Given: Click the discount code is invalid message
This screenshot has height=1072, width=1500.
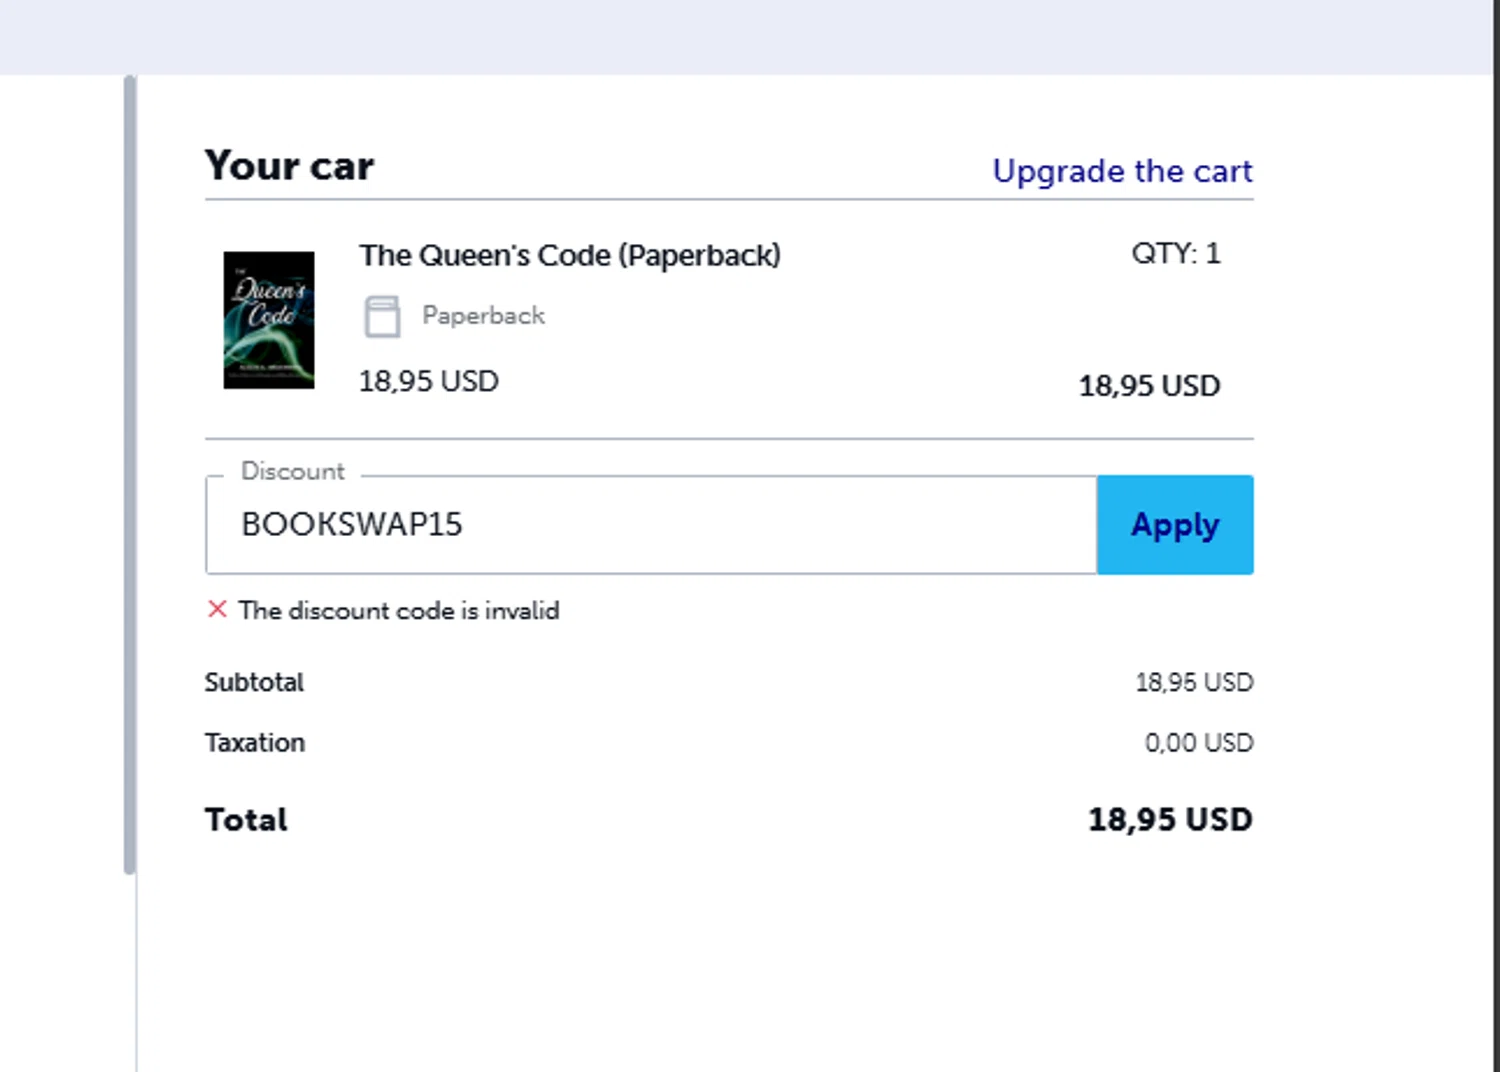Looking at the screenshot, I should (x=399, y=611).
